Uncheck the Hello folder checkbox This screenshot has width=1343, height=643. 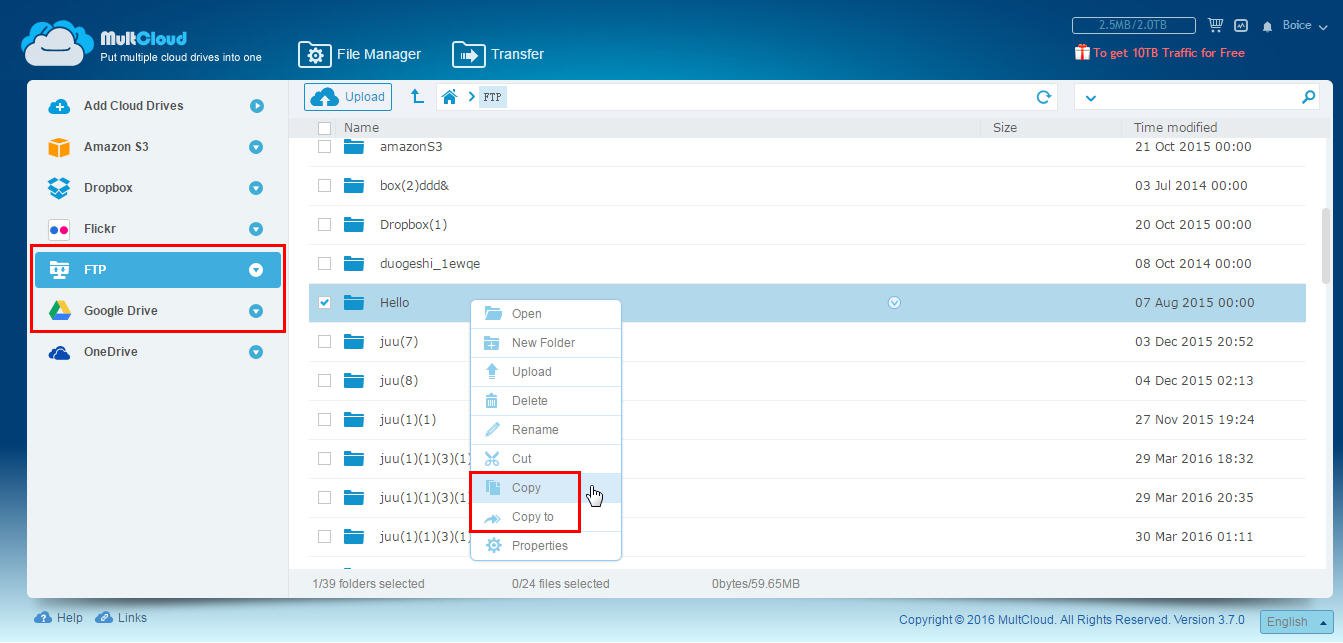point(324,302)
